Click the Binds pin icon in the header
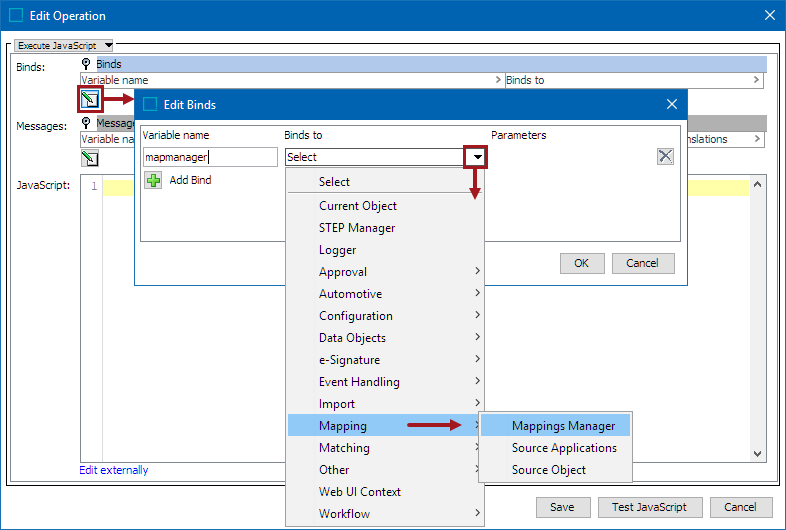 [x=86, y=64]
